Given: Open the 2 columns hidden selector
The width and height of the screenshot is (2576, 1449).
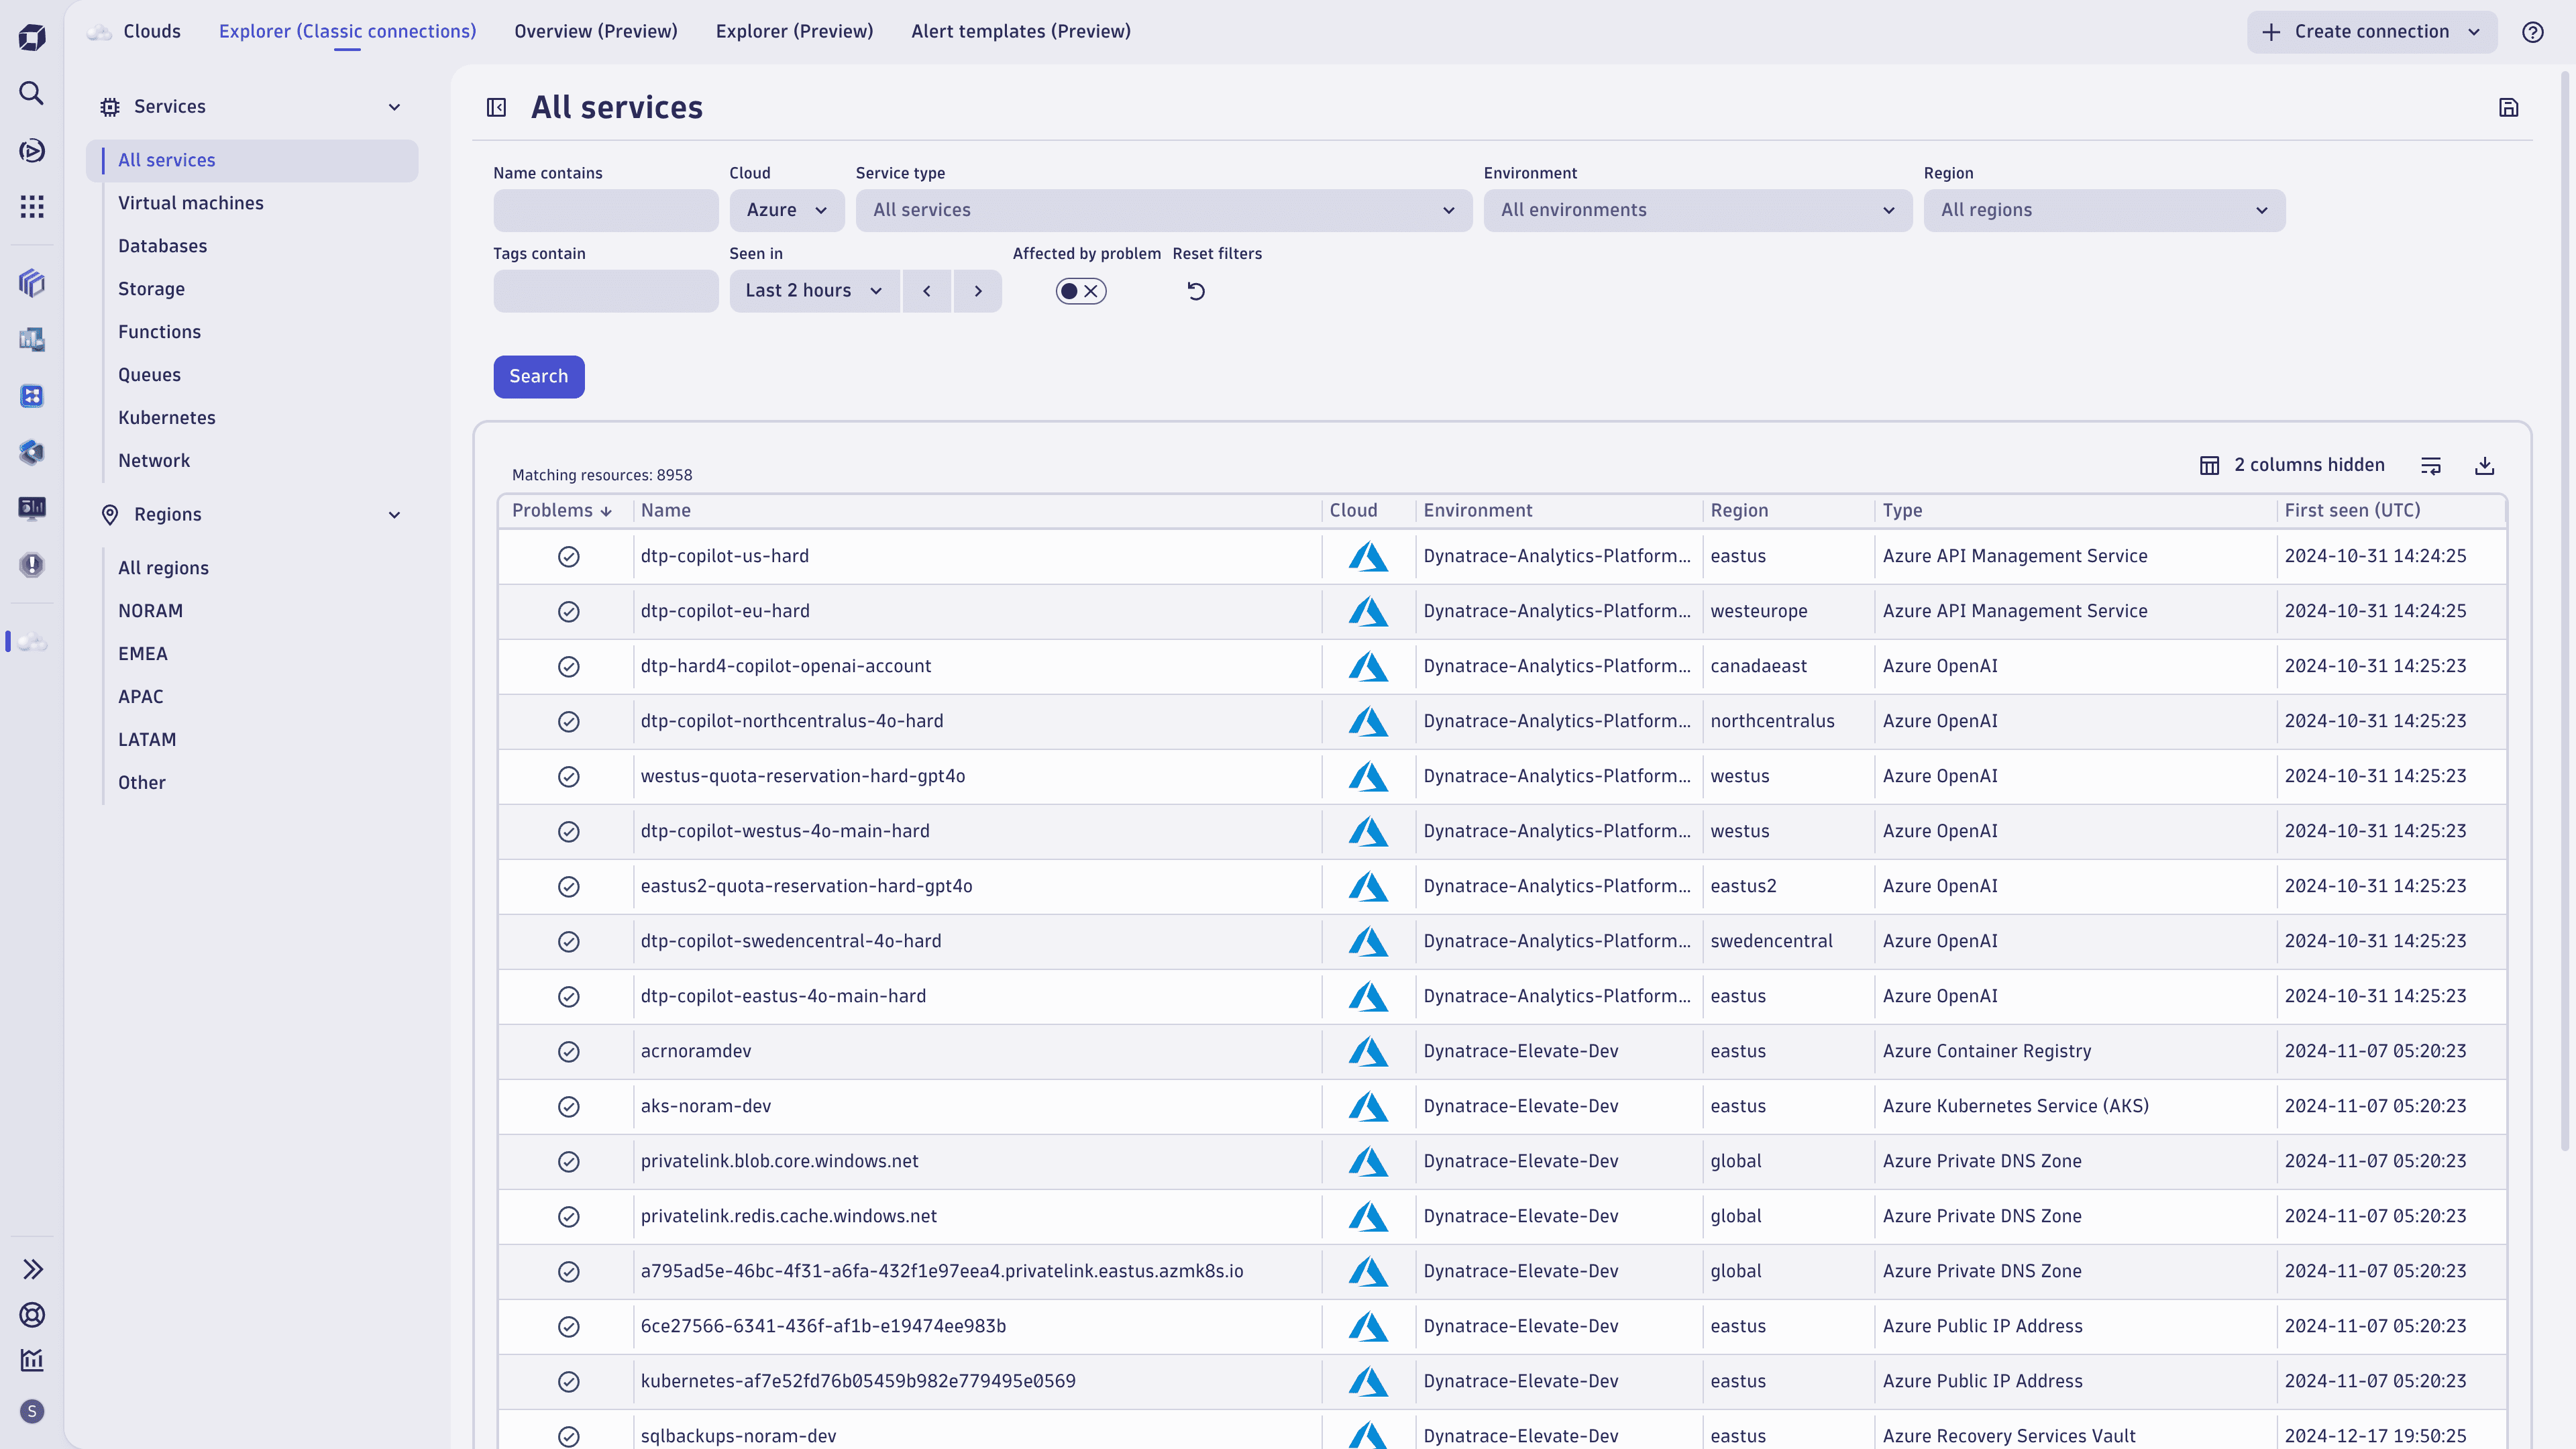Looking at the screenshot, I should [x=2292, y=465].
